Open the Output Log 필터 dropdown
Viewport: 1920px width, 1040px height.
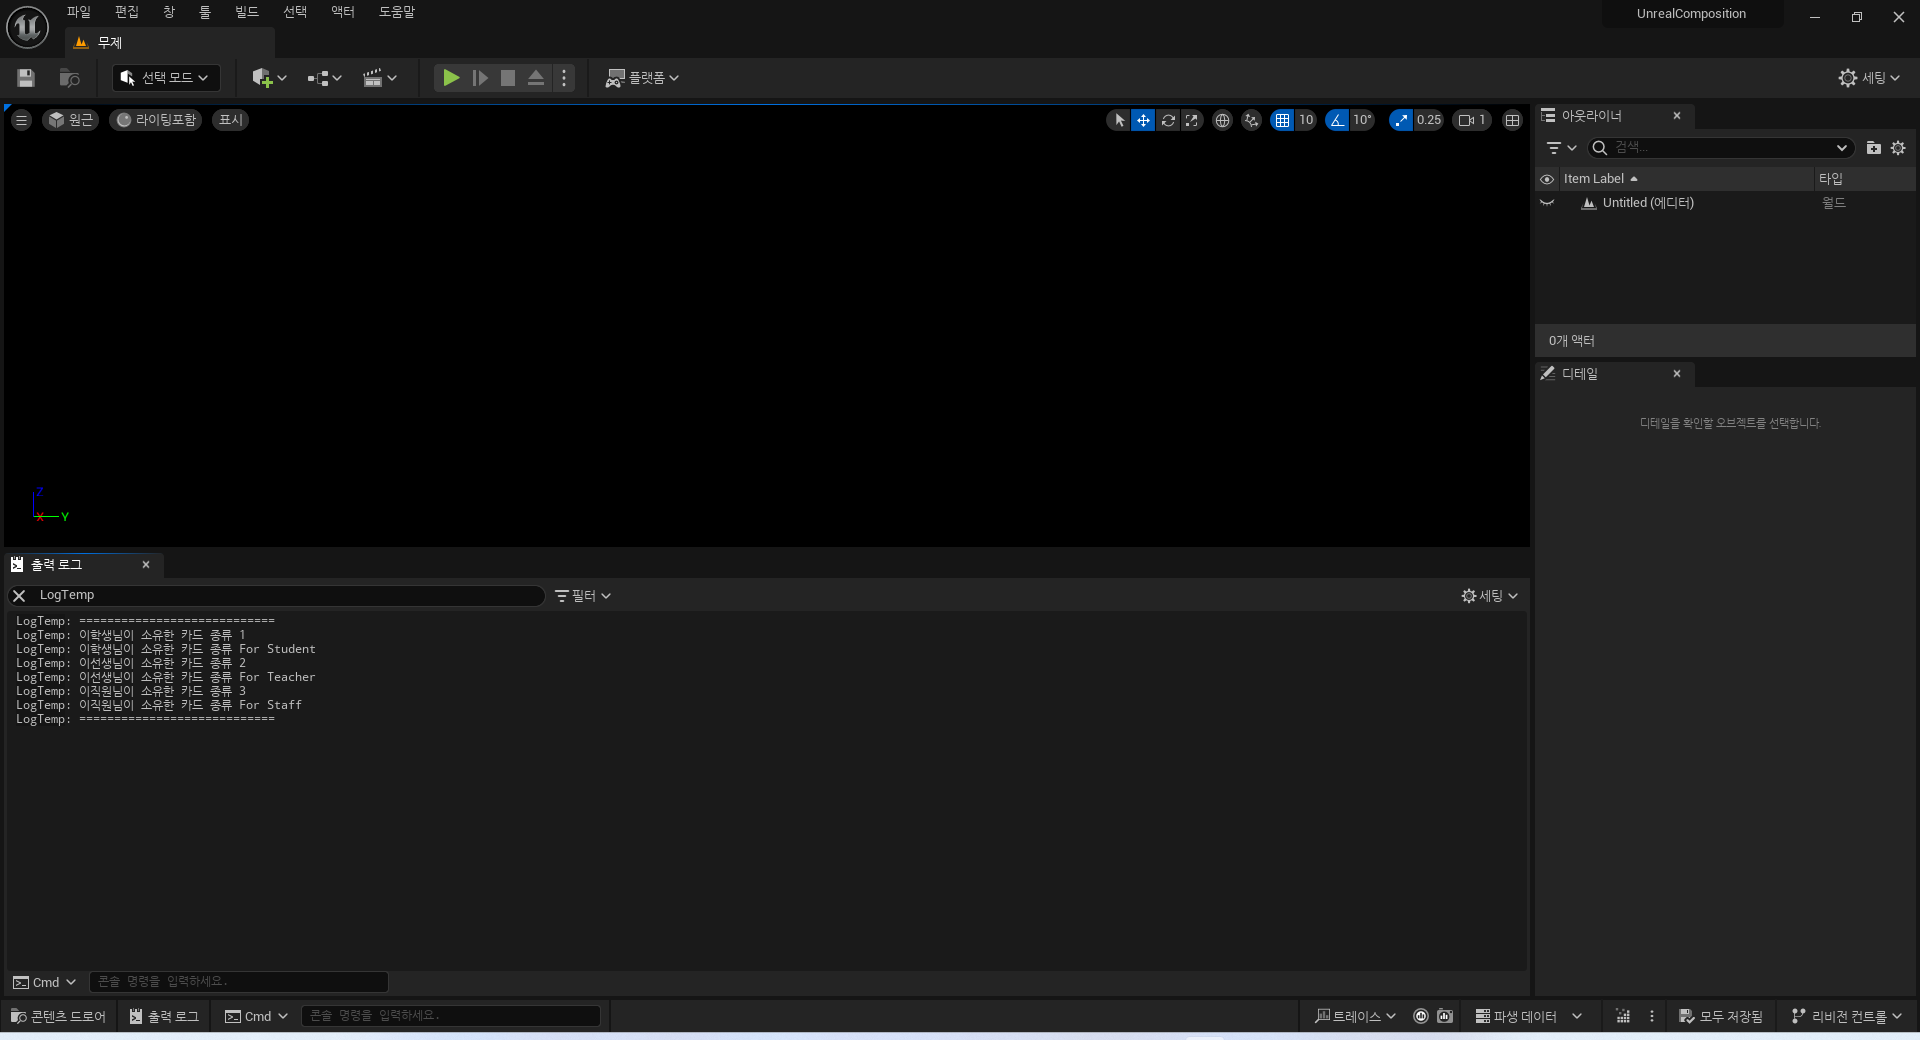click(x=583, y=596)
